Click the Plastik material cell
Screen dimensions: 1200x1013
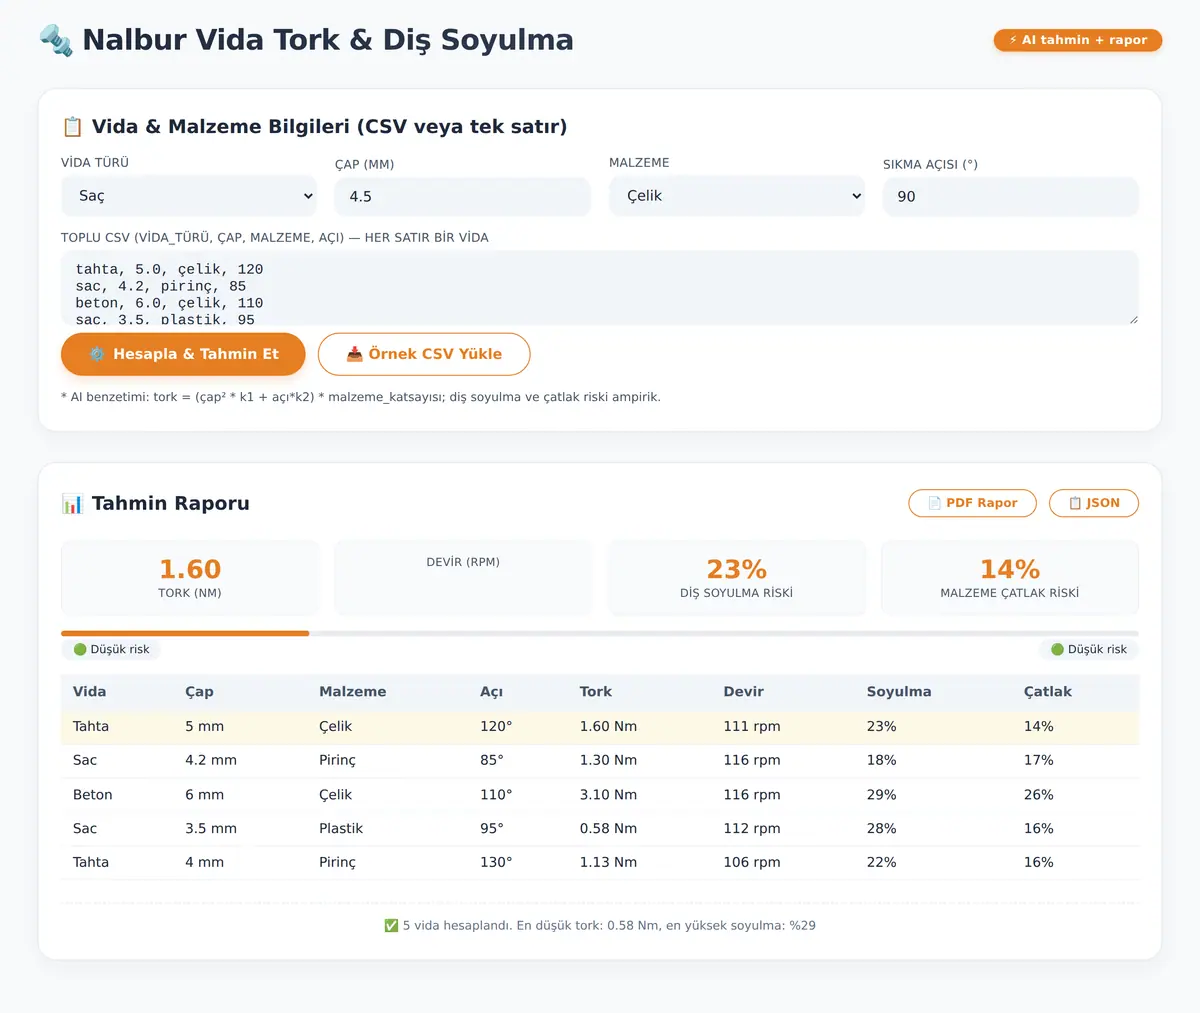(x=341, y=829)
